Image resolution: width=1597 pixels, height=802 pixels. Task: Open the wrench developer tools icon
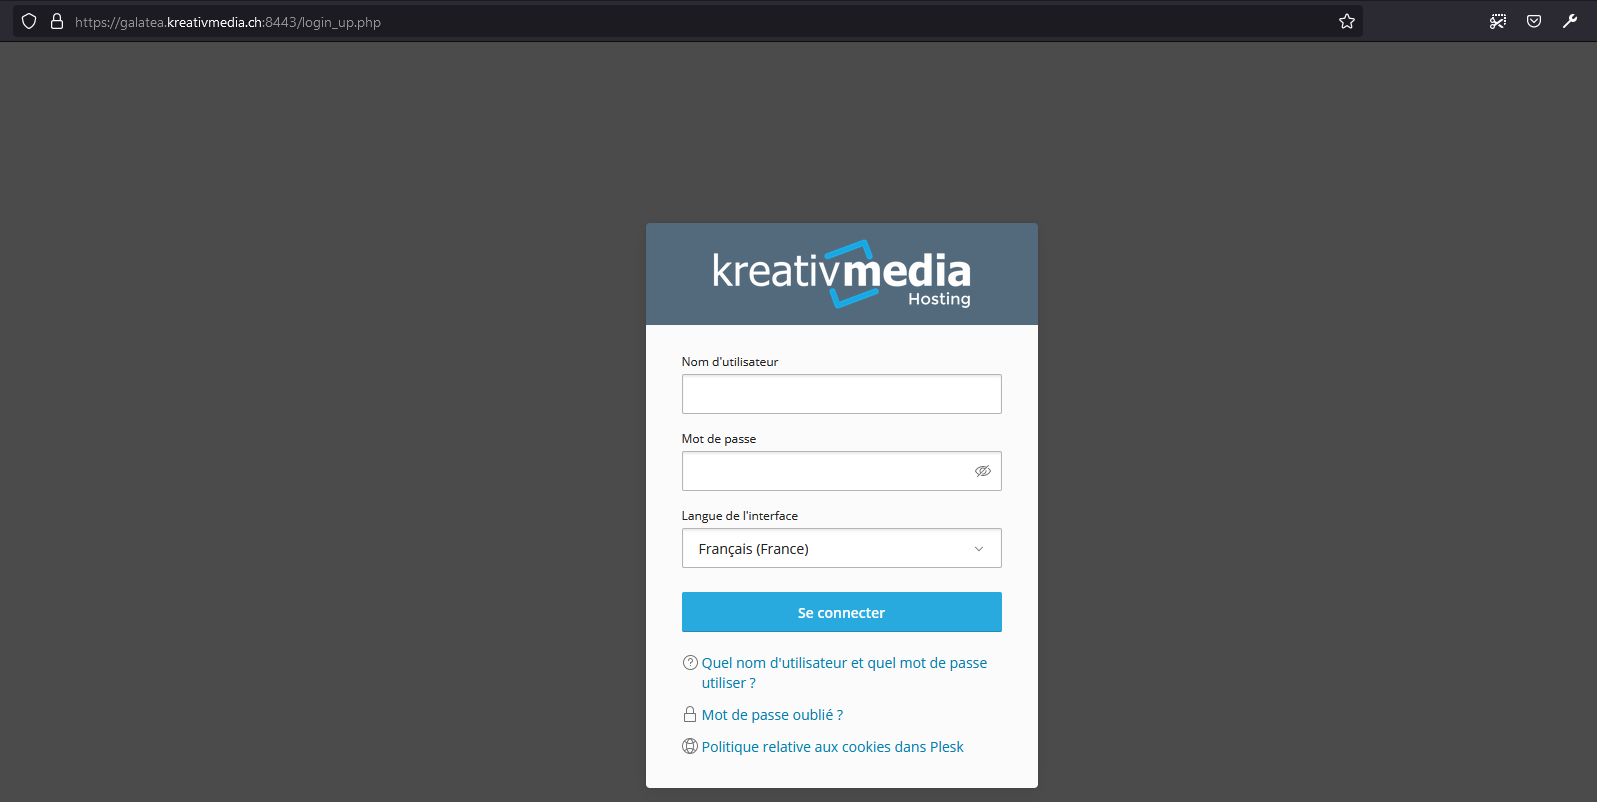point(1570,21)
